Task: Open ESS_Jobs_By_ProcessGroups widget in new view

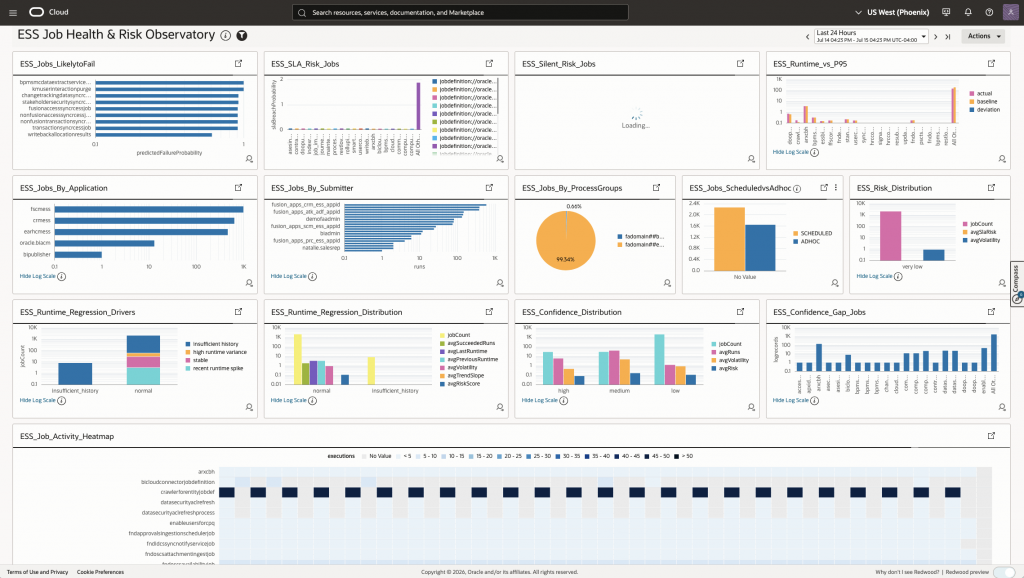Action: (x=656, y=187)
